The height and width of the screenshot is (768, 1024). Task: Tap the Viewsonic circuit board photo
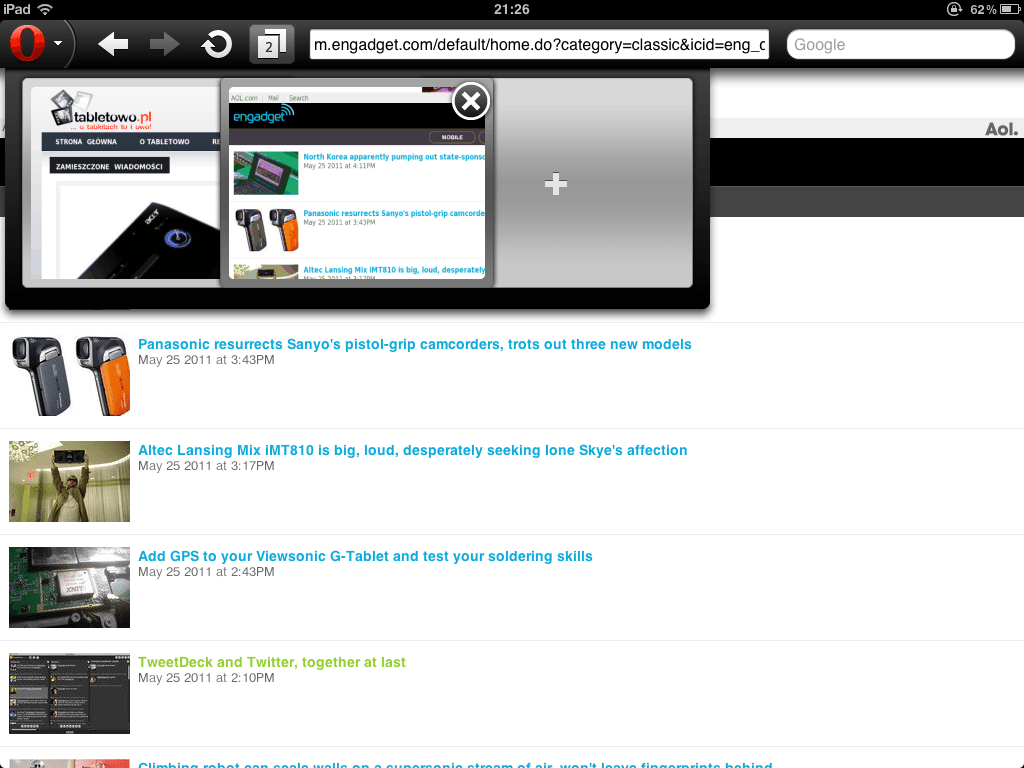click(x=69, y=587)
